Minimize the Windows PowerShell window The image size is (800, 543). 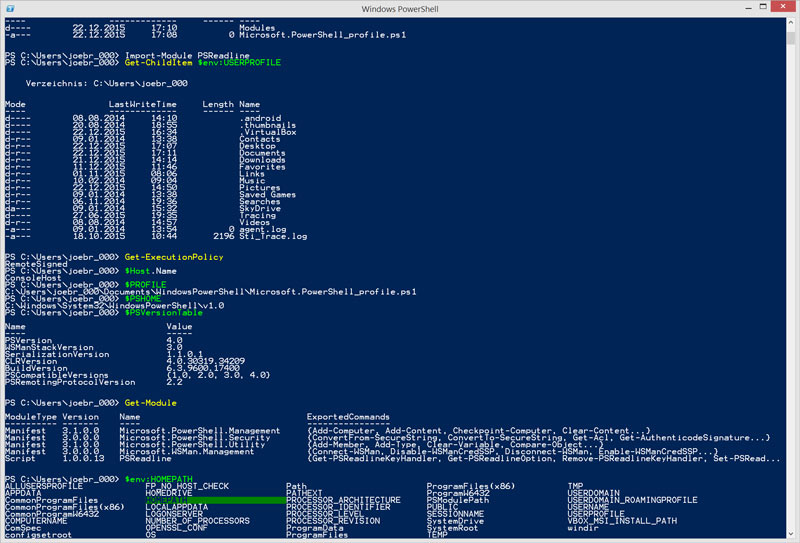point(748,8)
